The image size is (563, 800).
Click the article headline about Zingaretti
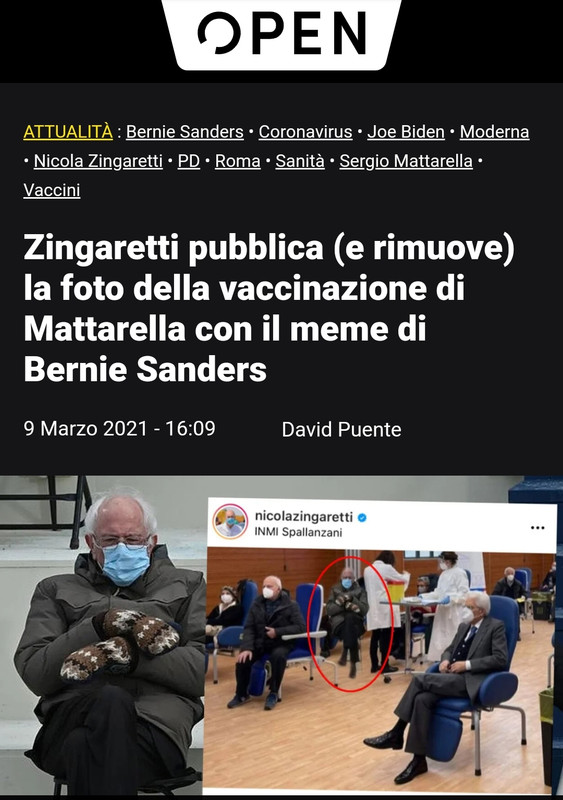point(270,308)
